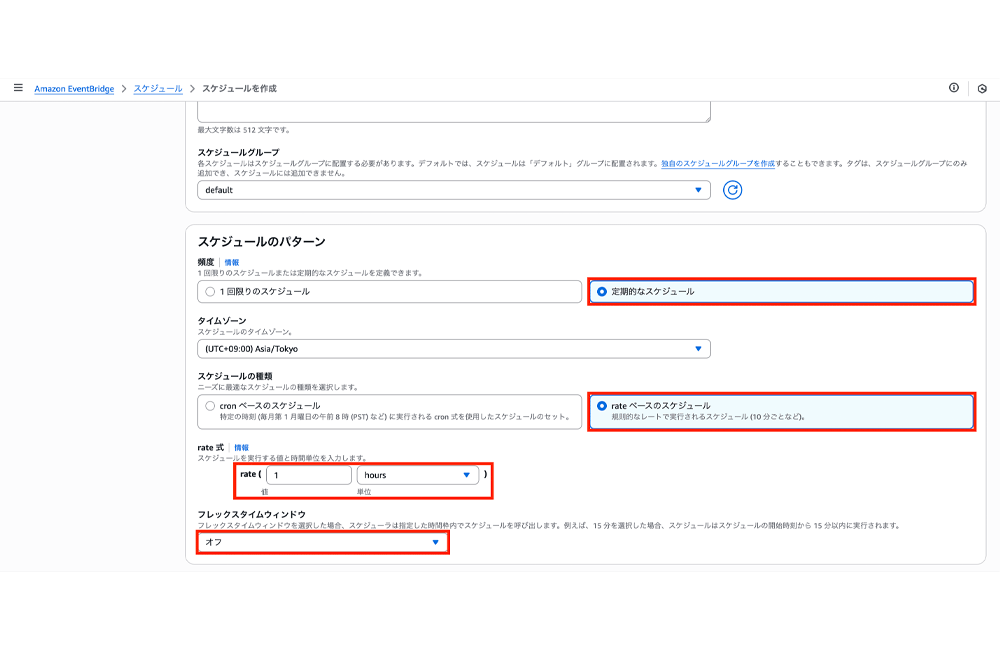Open CloudShell from the top bar icon

[x=981, y=88]
